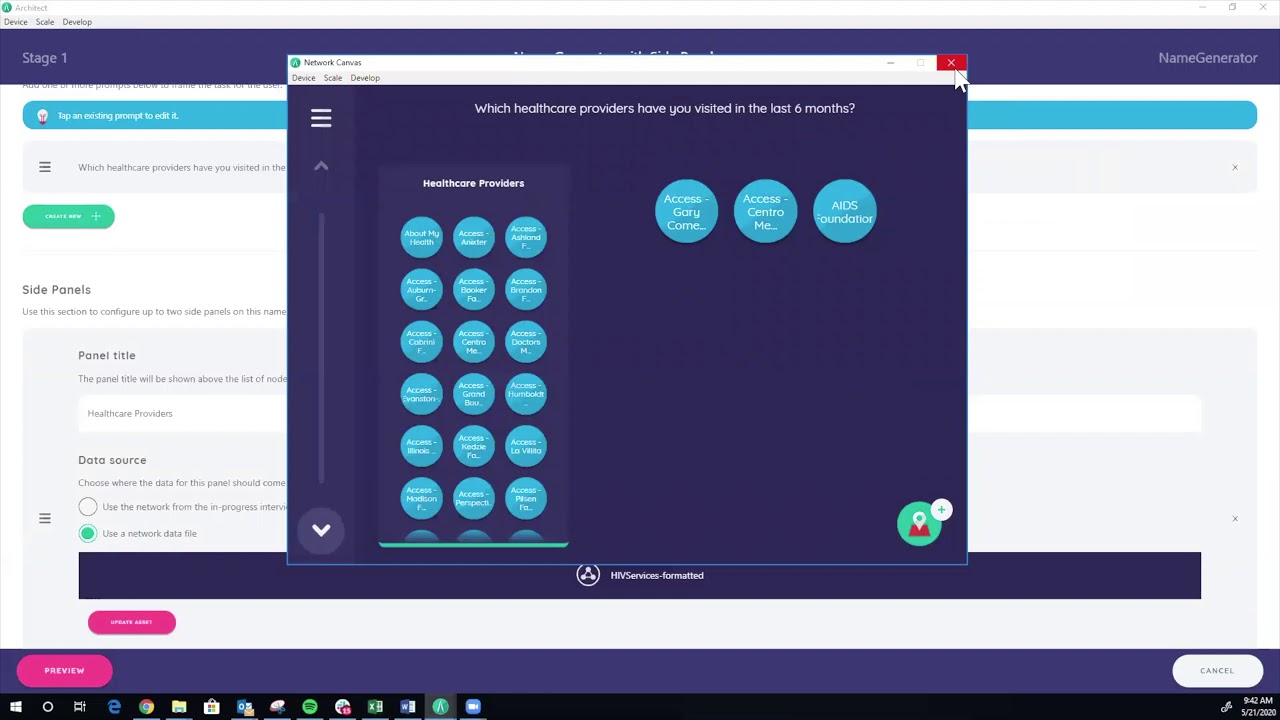Select the 'Access - Evanston' node

coord(421,394)
